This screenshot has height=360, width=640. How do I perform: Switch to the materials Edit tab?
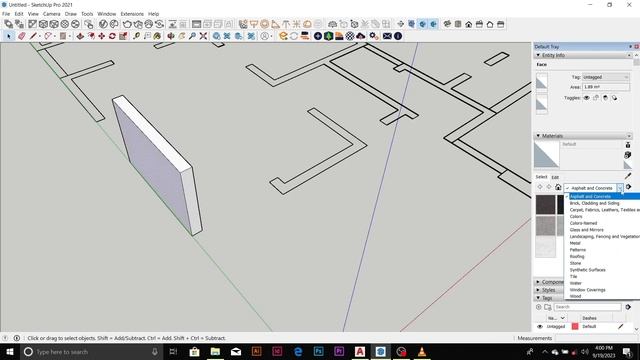[x=555, y=177]
